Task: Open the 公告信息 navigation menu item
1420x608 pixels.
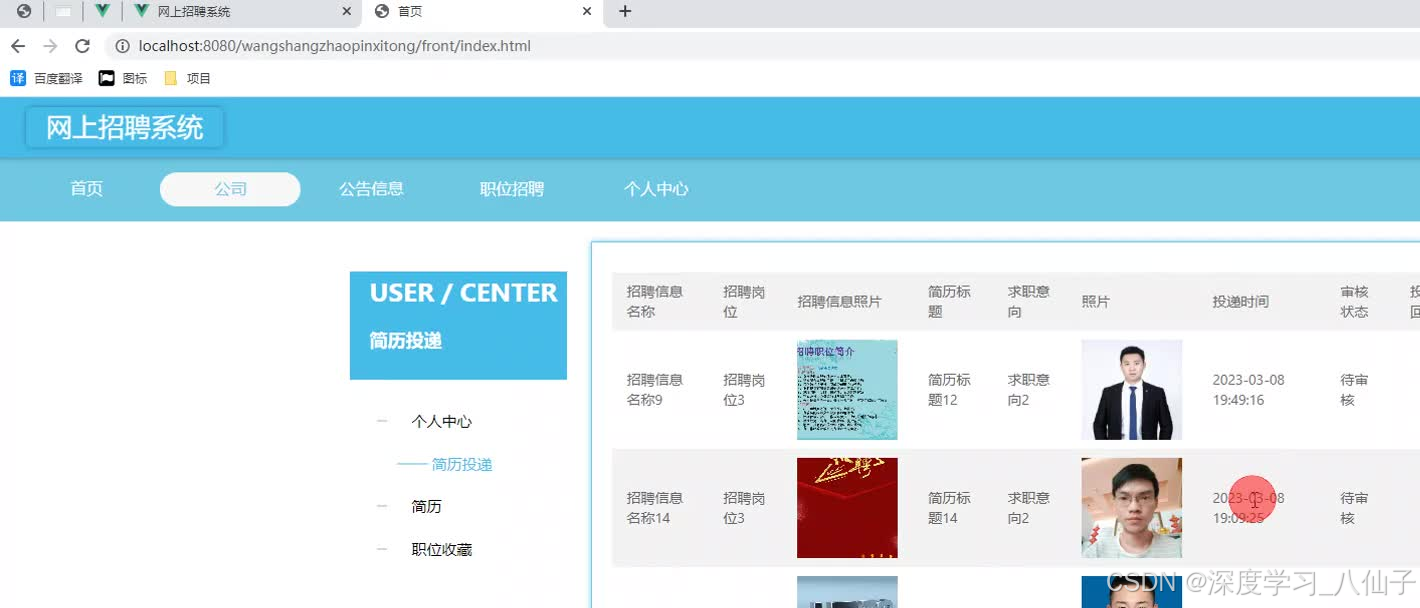Action: pos(371,188)
